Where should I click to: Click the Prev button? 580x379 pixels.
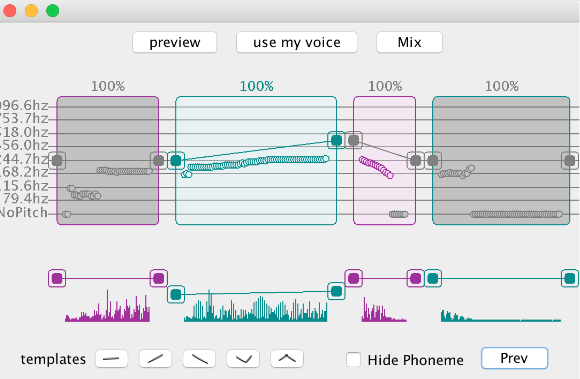[514, 358]
